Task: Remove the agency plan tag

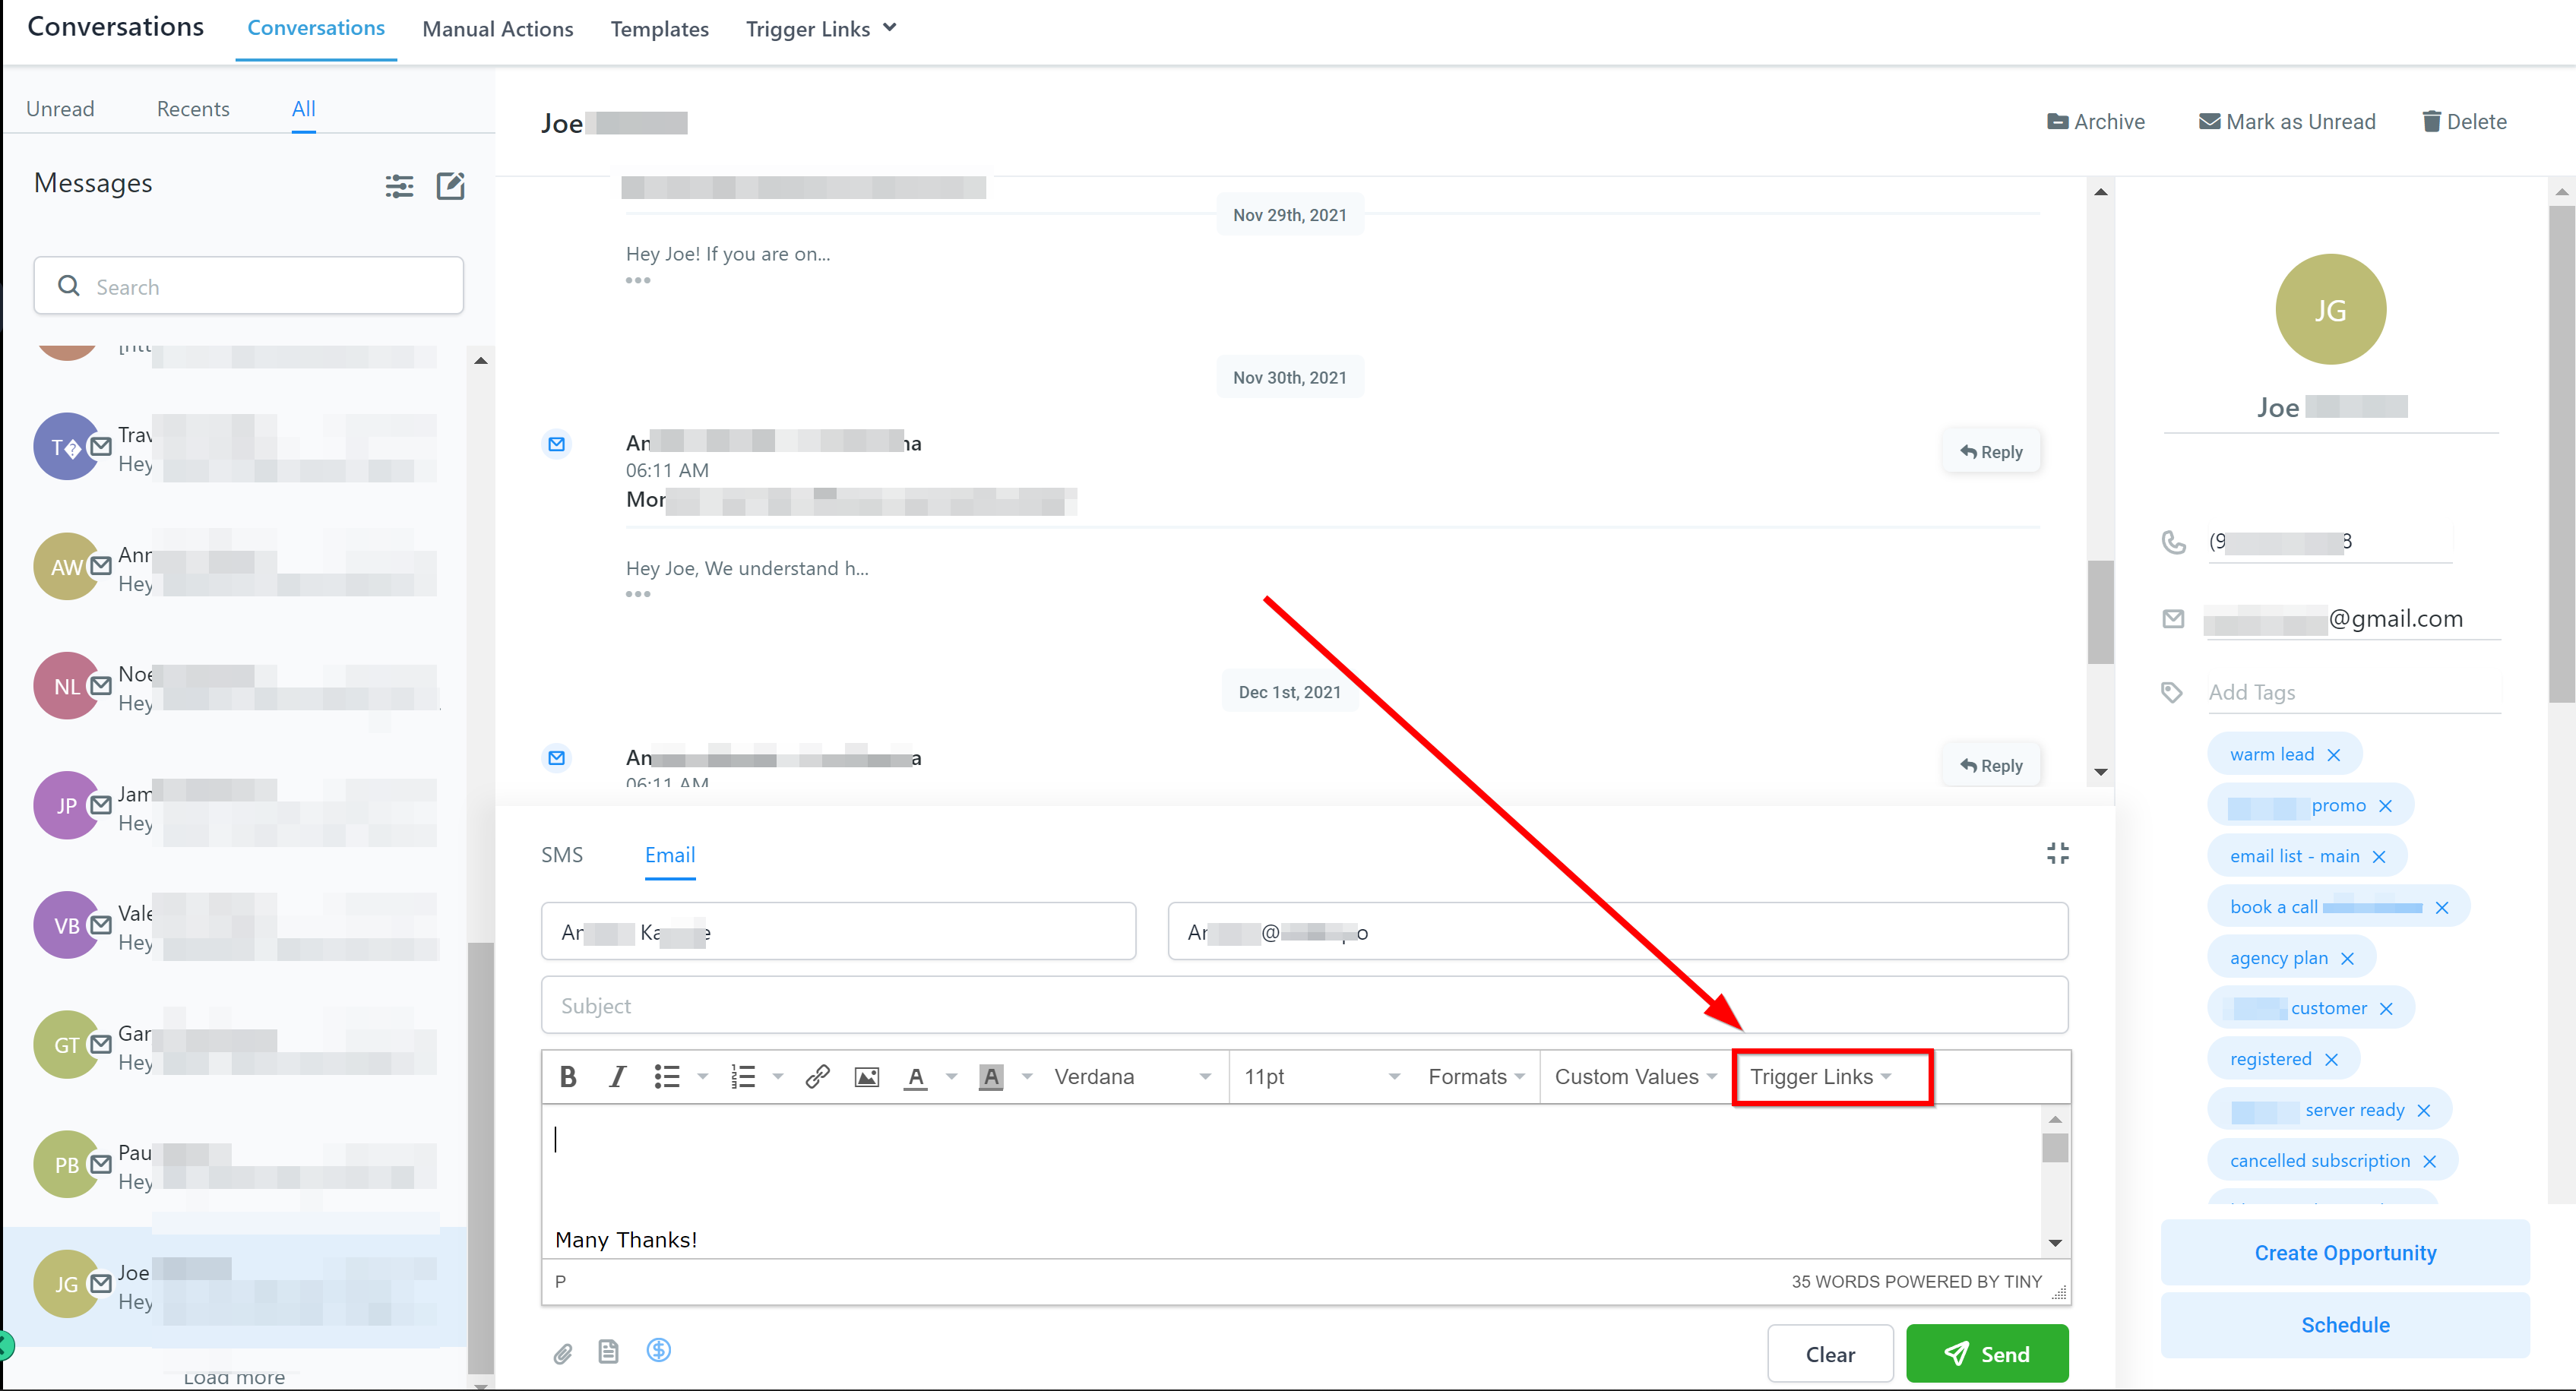Action: tap(2348, 958)
